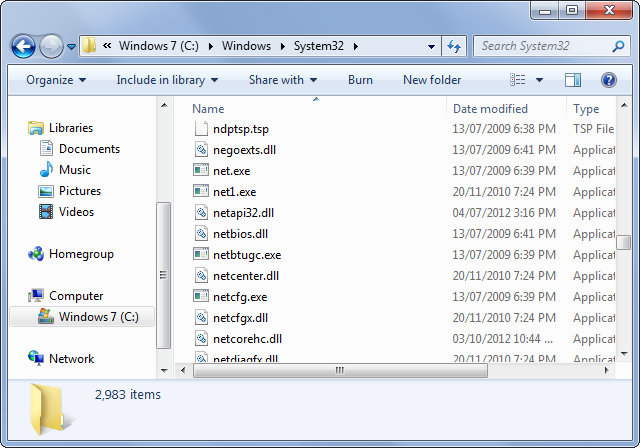Screen dimensions: 640x448
Task: Open the Share with dropdown
Action: [282, 80]
